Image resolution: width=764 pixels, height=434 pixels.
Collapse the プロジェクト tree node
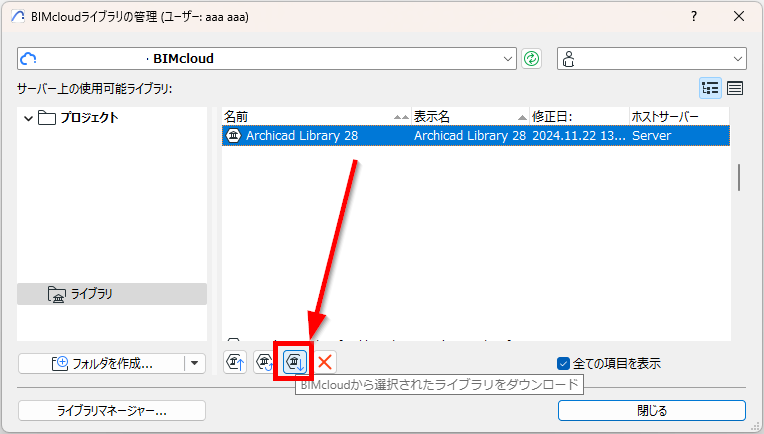tap(28, 118)
